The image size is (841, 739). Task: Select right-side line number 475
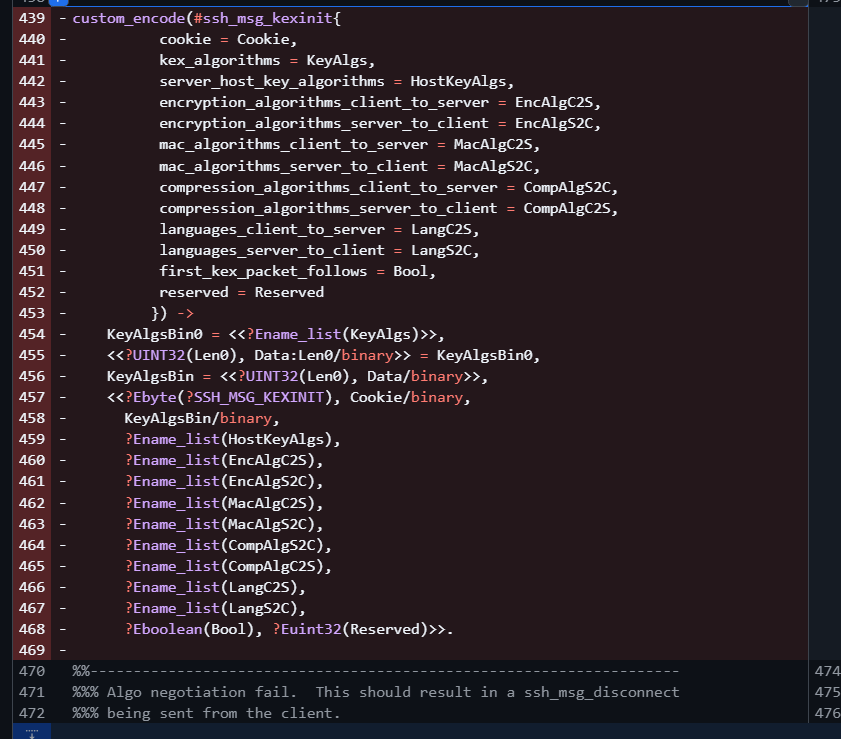827,692
